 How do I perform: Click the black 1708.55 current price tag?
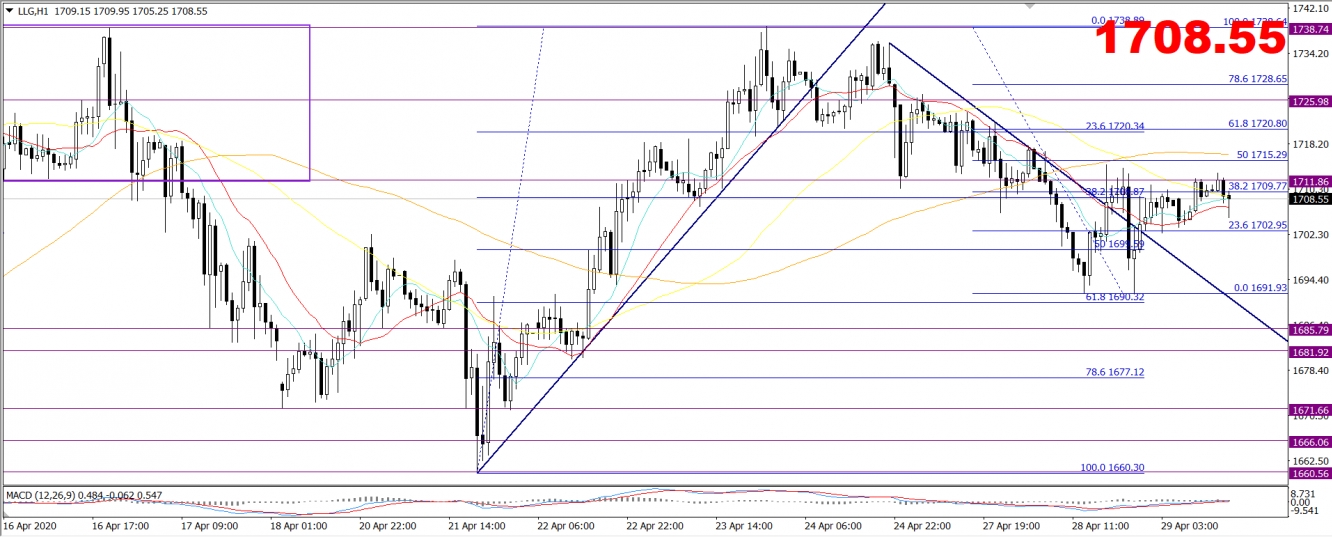pyautogui.click(x=1310, y=199)
